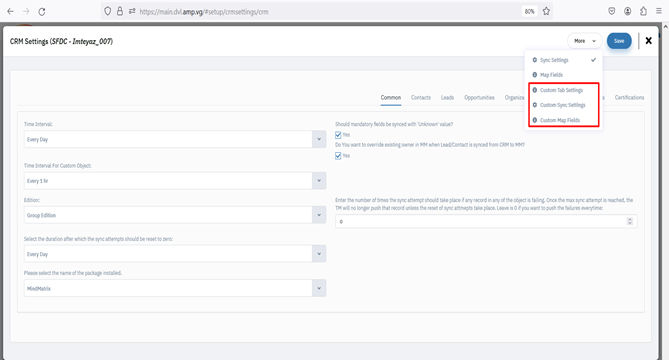Click the gear icon beside Custom Tab Settings
The width and height of the screenshot is (669, 360).
[535, 90]
